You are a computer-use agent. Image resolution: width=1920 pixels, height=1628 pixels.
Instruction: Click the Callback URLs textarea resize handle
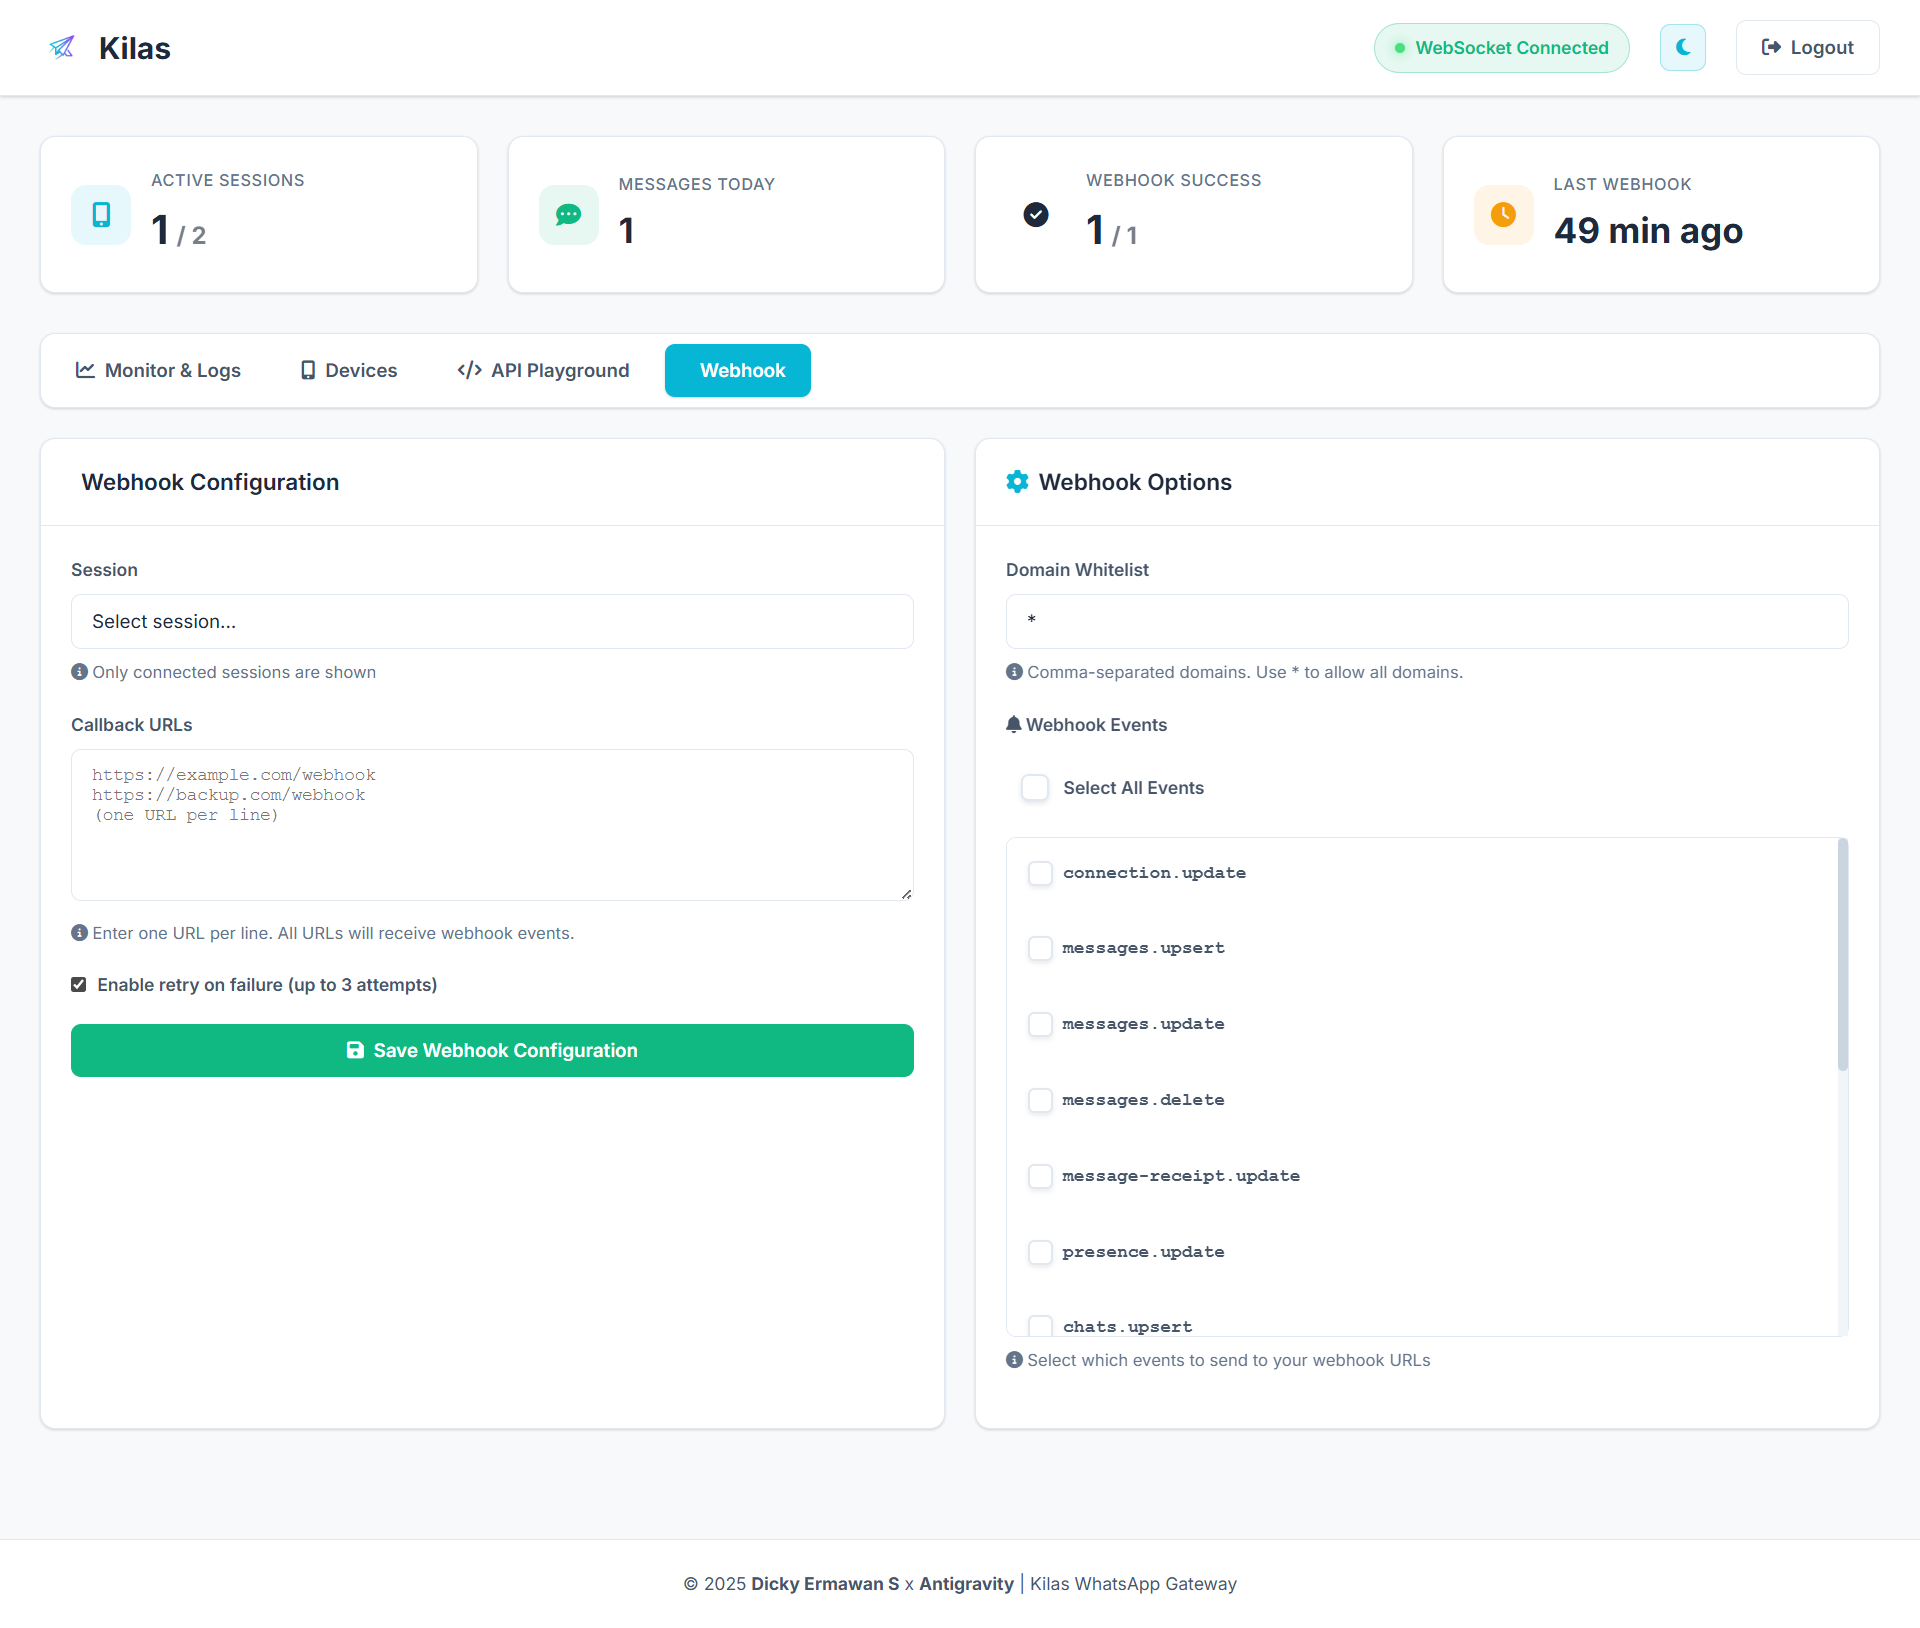[906, 893]
